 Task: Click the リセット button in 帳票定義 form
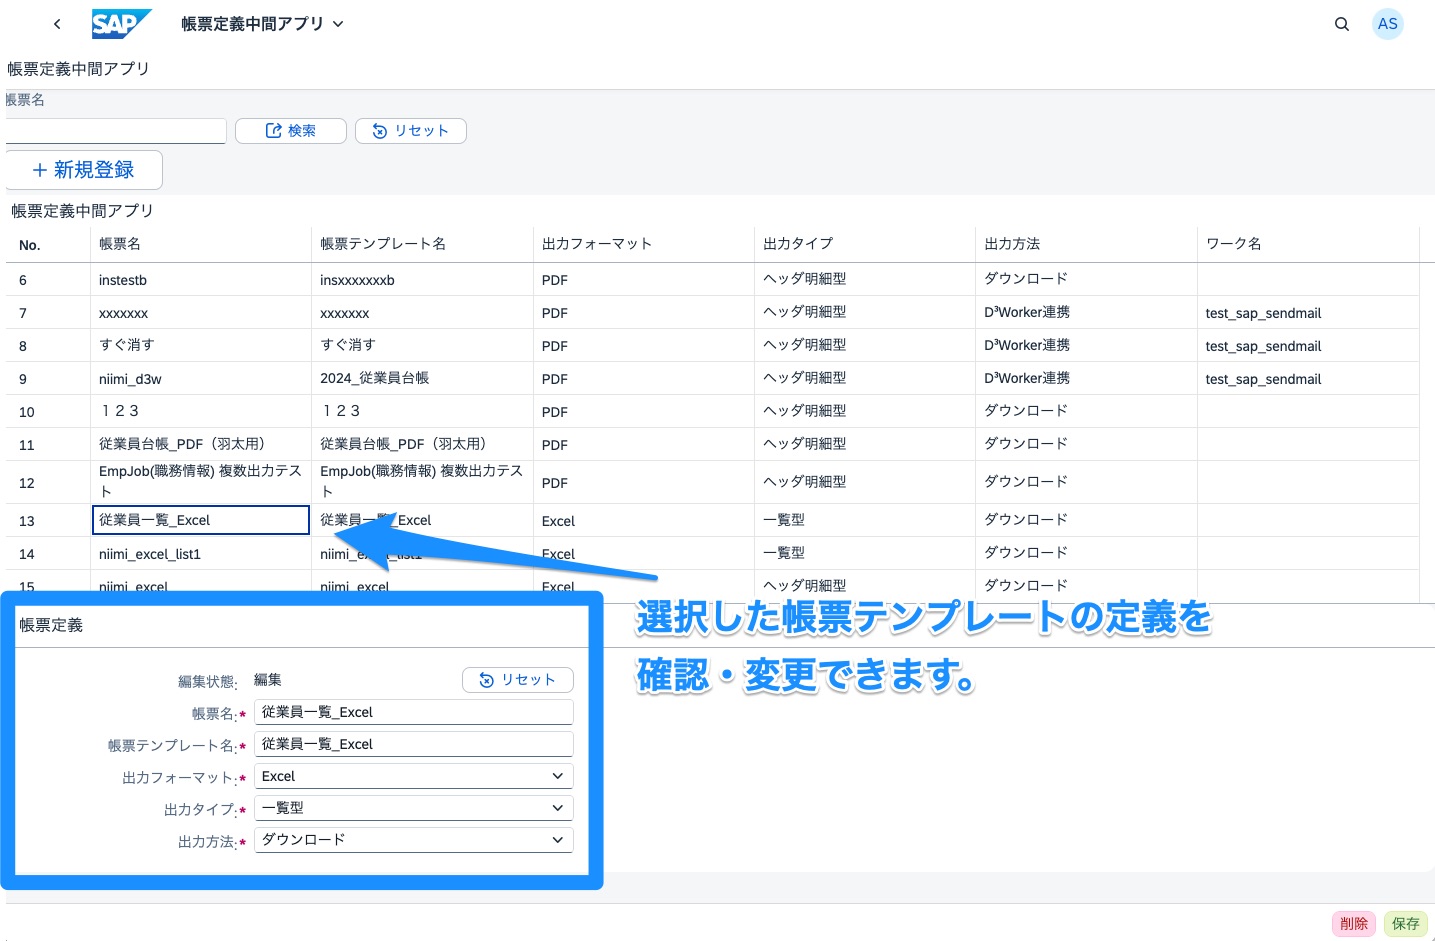518,680
